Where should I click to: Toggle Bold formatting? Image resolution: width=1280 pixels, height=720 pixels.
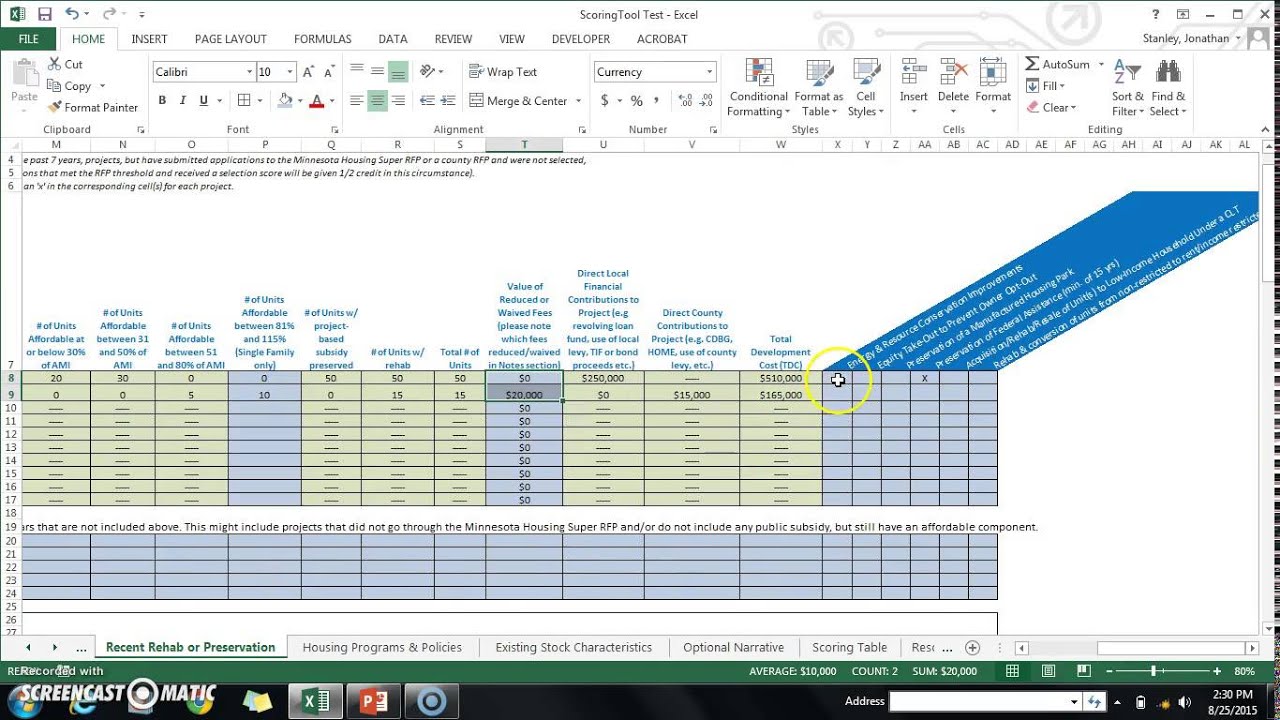click(162, 101)
